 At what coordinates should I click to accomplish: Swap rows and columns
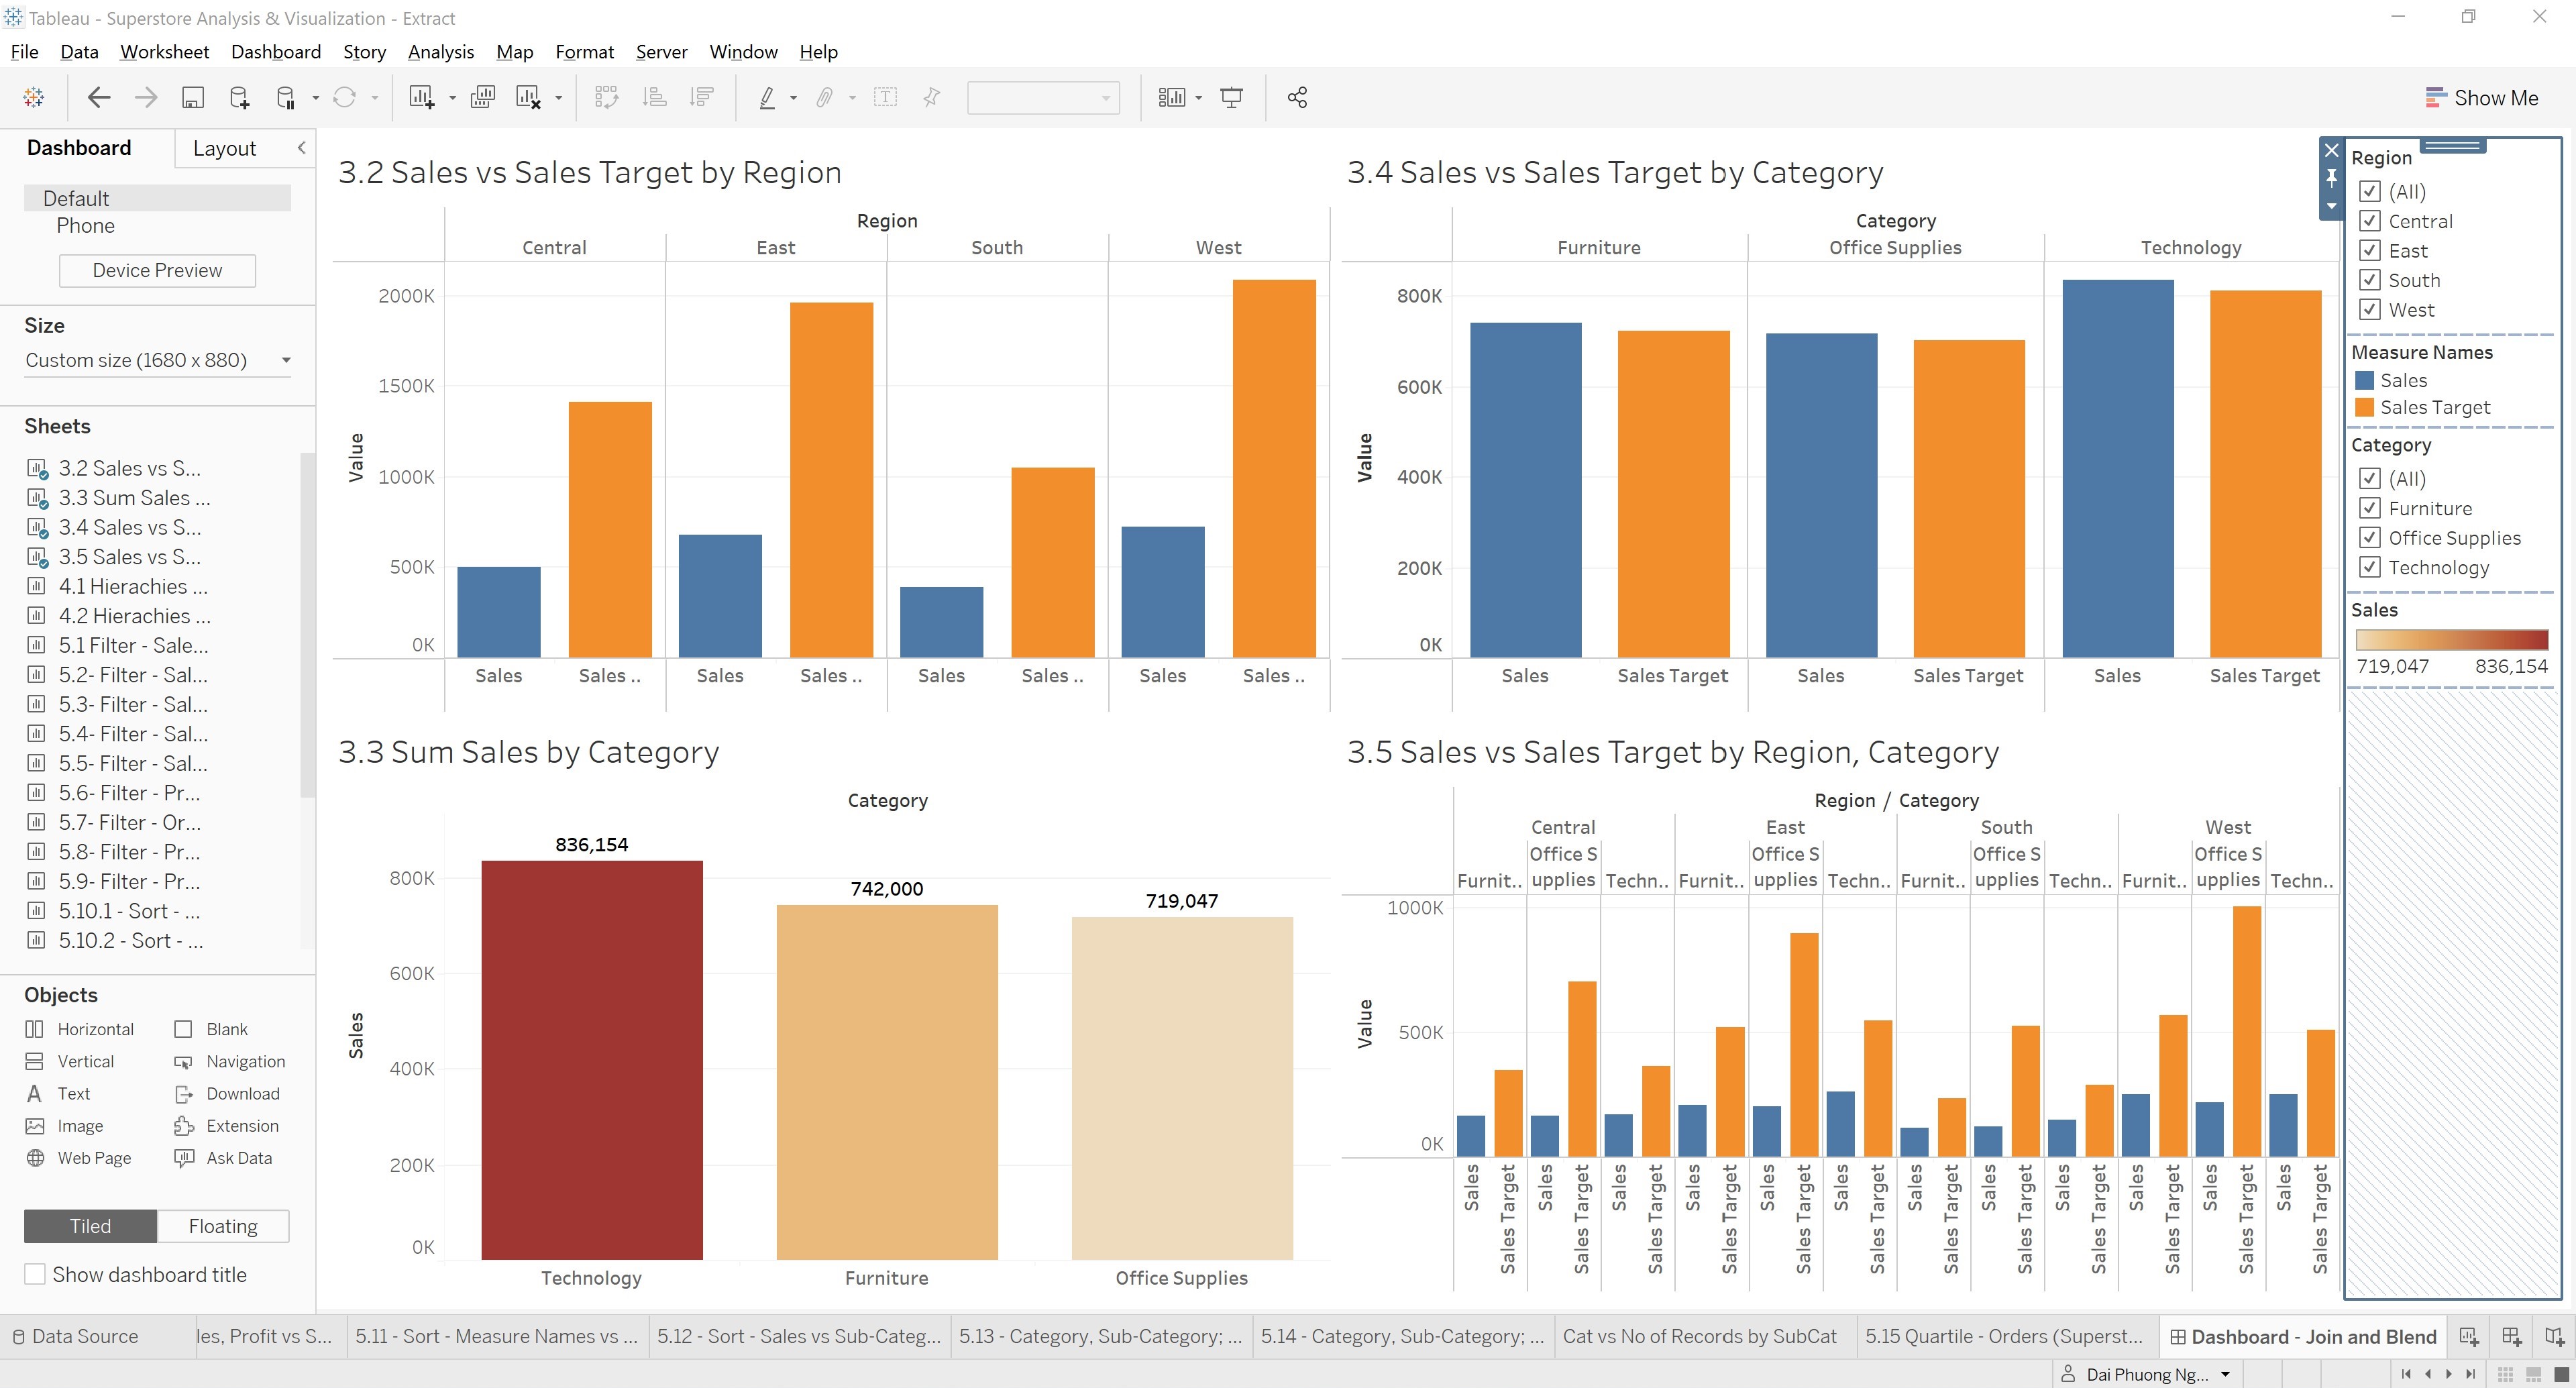(606, 97)
